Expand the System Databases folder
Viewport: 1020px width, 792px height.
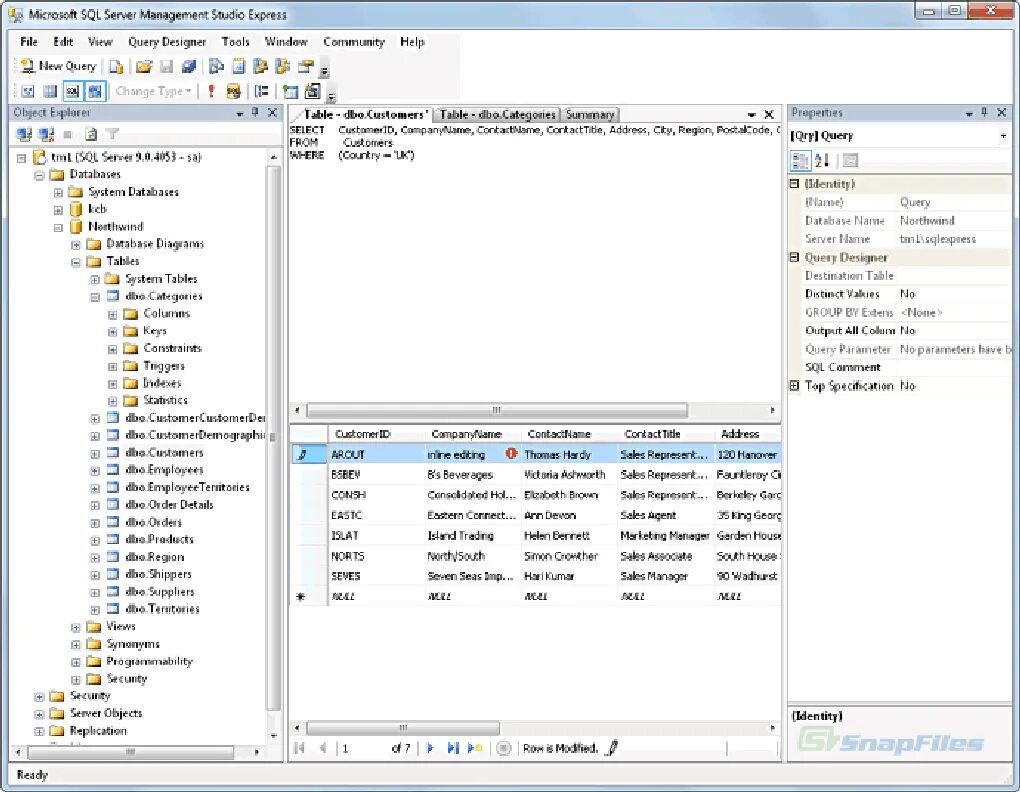point(58,192)
